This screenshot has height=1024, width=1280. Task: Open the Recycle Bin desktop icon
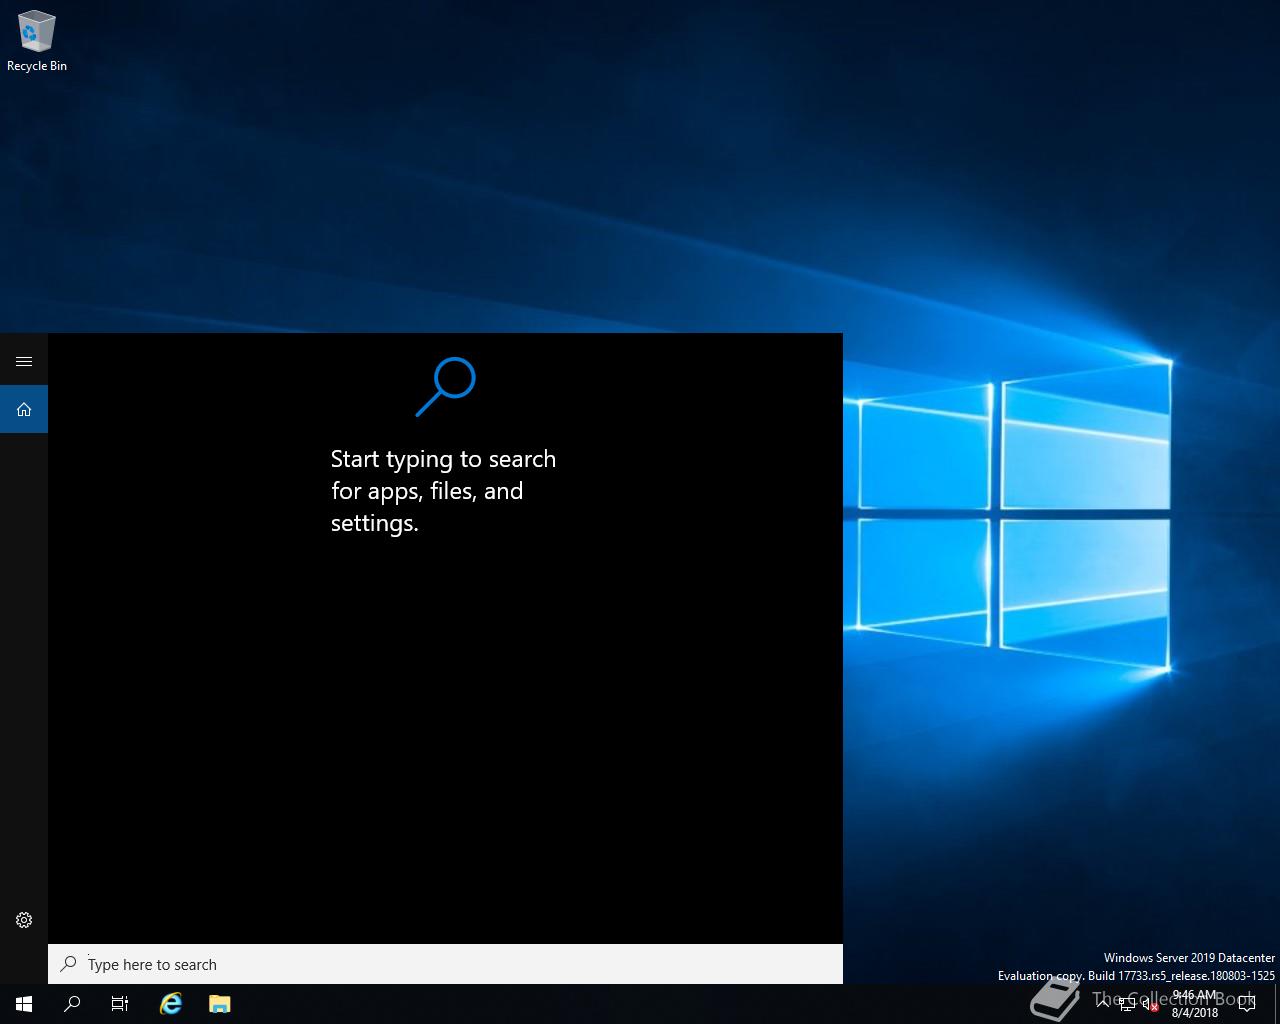(37, 42)
